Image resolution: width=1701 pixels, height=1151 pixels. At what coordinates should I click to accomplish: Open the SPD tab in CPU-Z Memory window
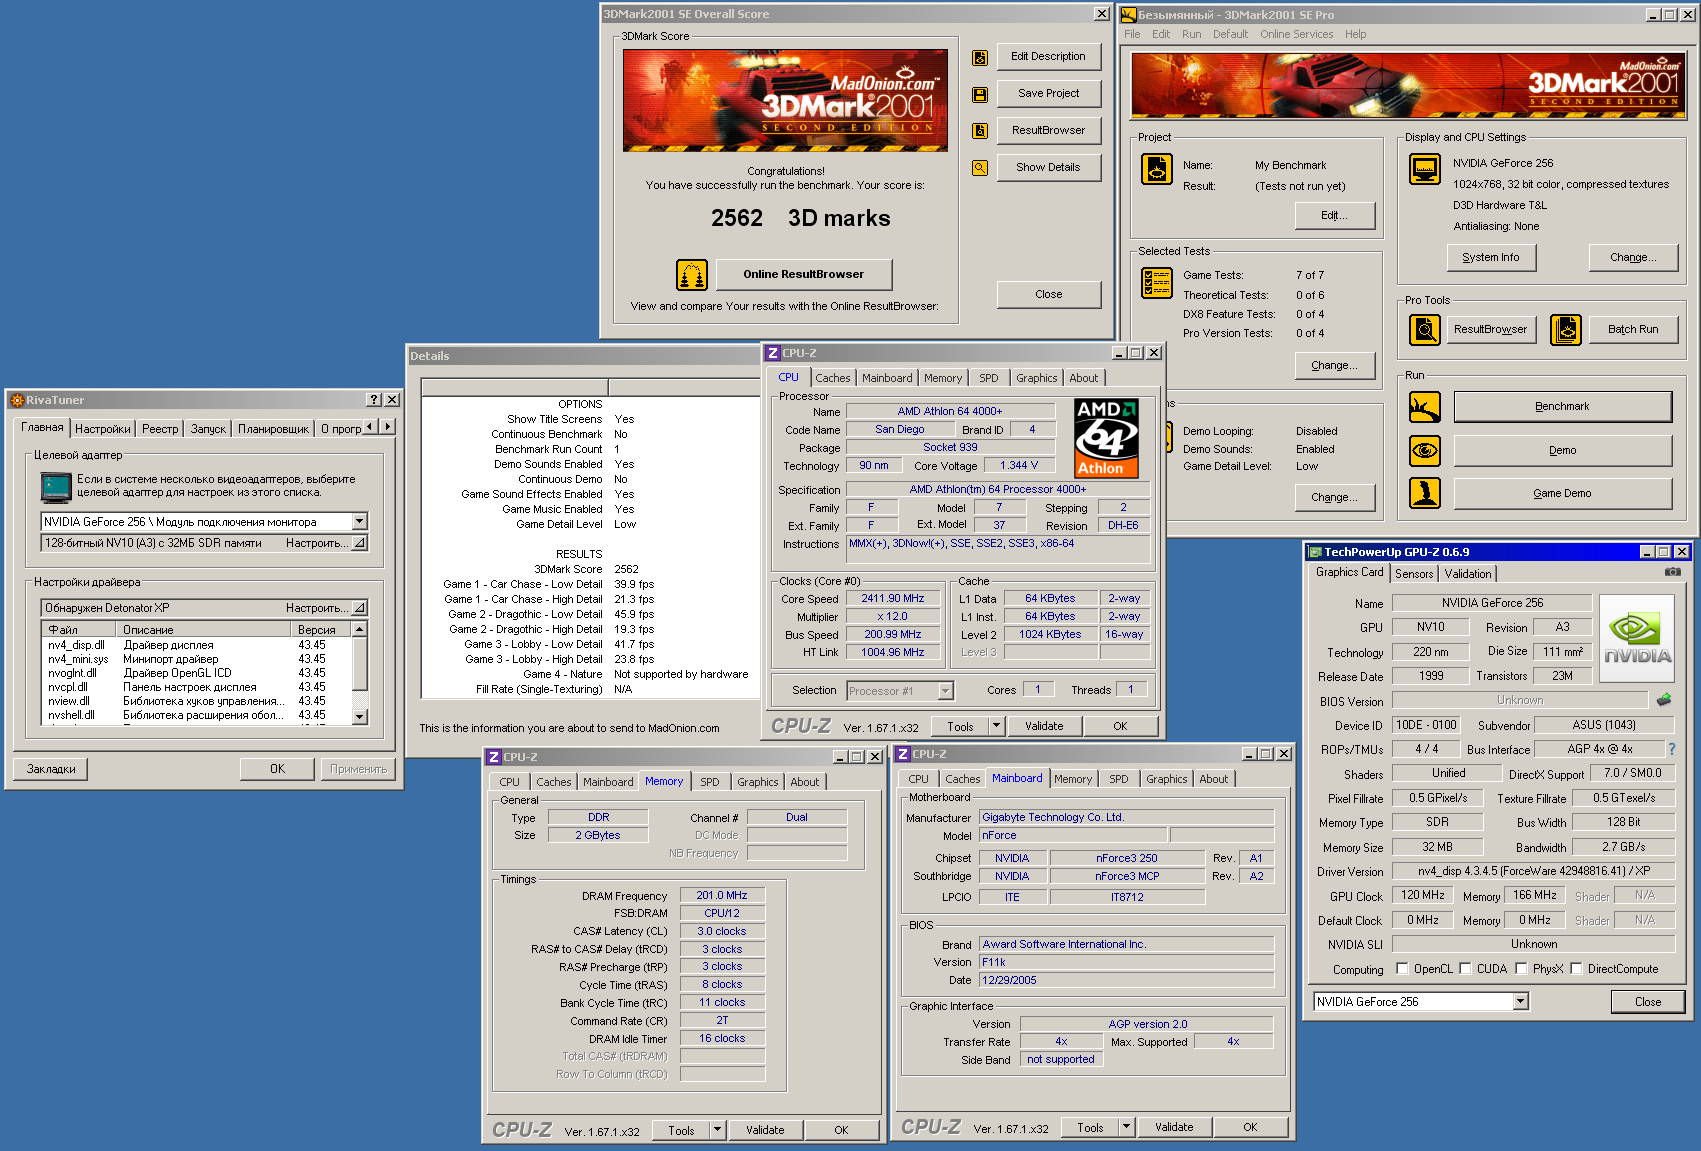[x=710, y=782]
